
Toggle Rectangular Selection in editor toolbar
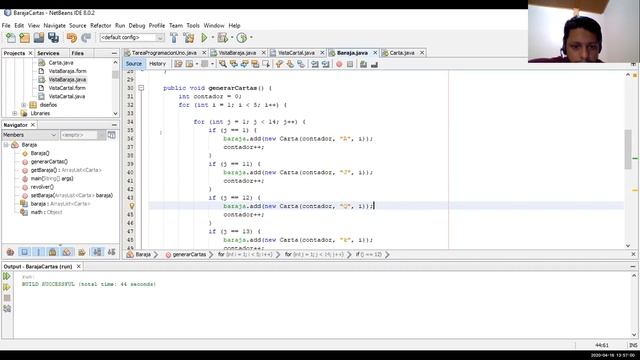click(266, 64)
